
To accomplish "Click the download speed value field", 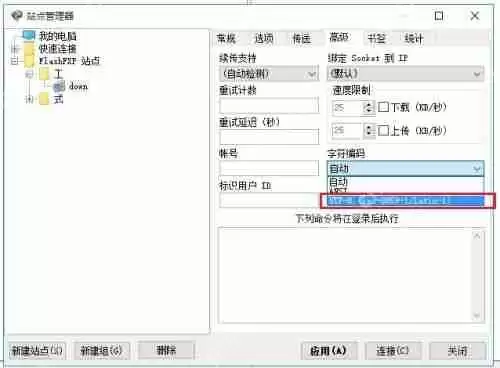I will [347, 107].
